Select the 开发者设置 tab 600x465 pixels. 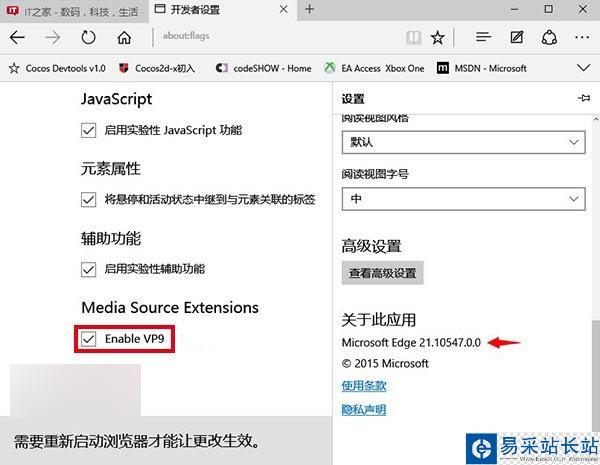[223, 10]
